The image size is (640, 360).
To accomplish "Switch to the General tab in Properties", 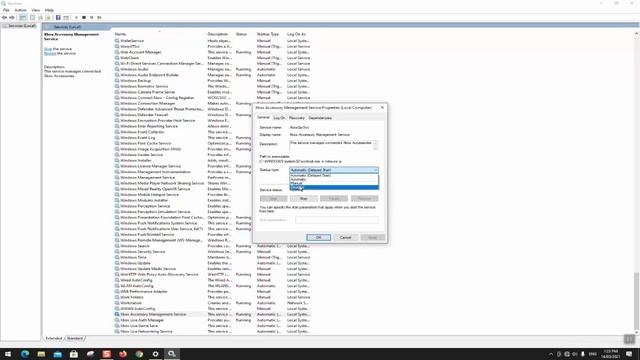I will tap(263, 118).
